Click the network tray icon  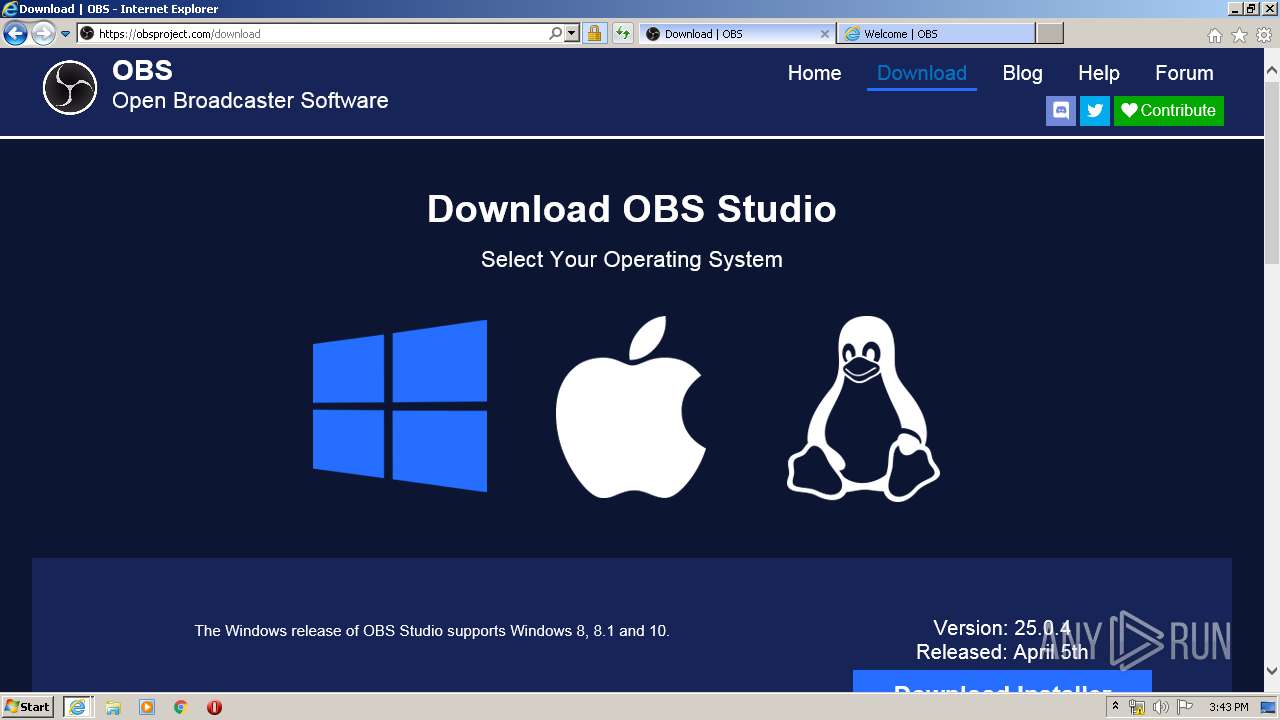[x=1137, y=707]
